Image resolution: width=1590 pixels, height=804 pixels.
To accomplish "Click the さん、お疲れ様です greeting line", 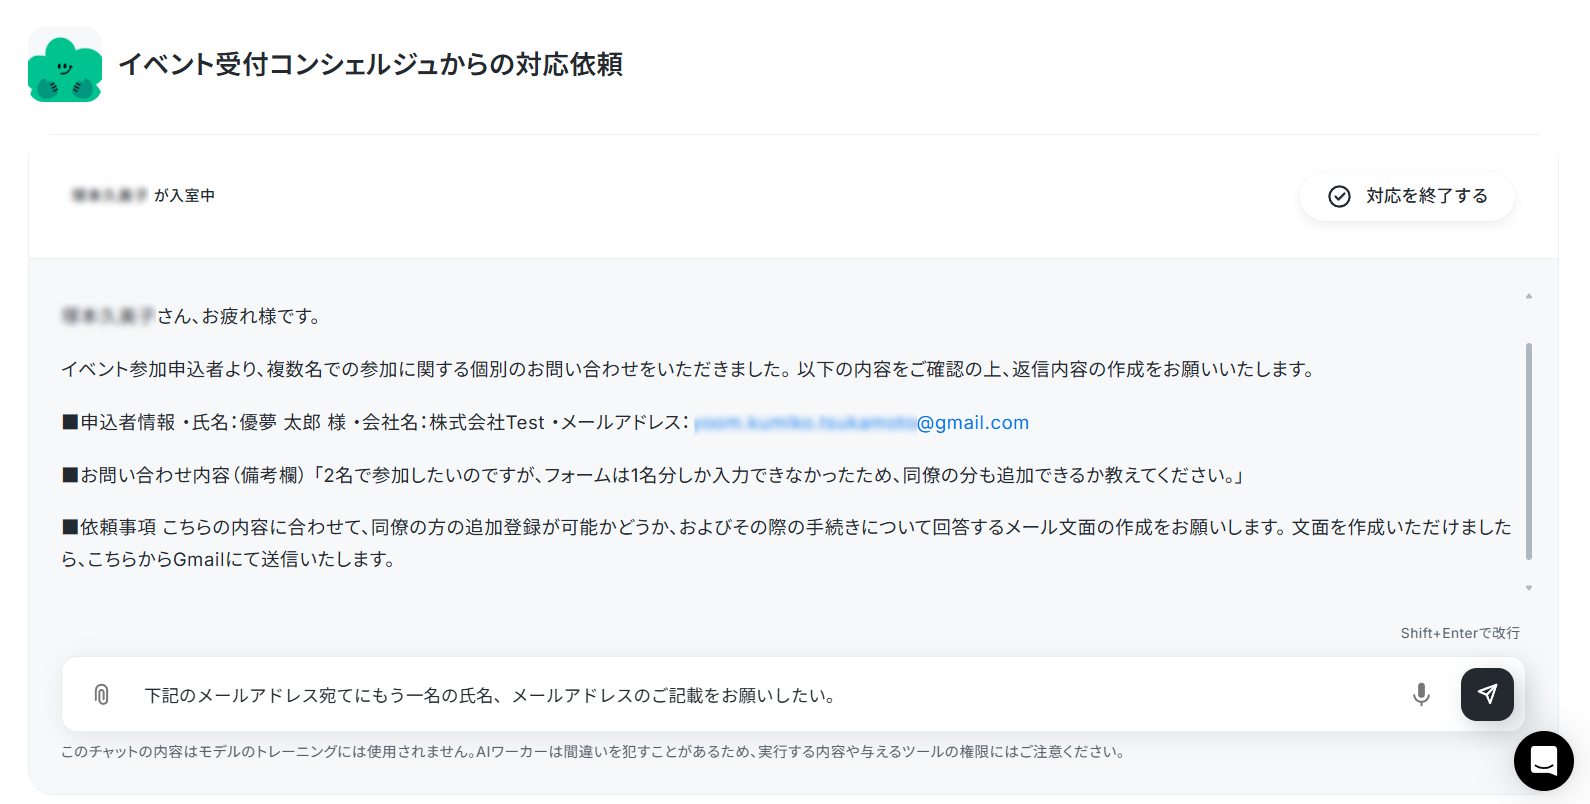I will pos(191,316).
